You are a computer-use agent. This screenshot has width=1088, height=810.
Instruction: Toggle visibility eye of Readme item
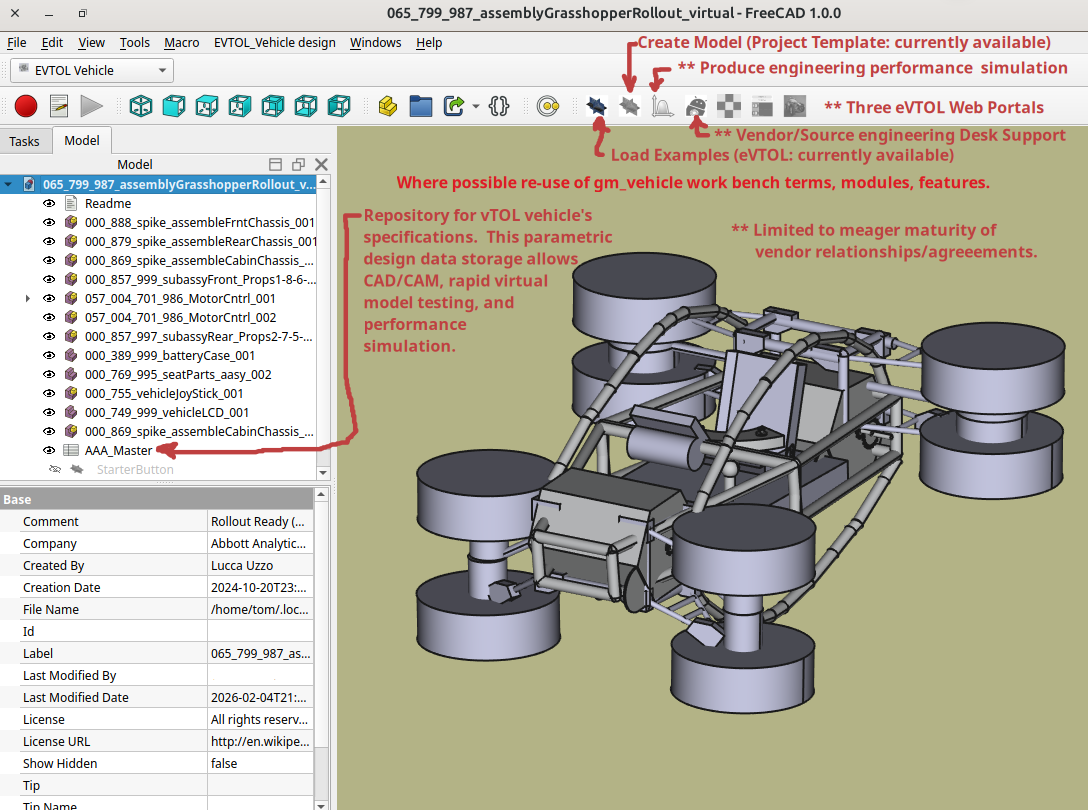pyautogui.click(x=49, y=203)
